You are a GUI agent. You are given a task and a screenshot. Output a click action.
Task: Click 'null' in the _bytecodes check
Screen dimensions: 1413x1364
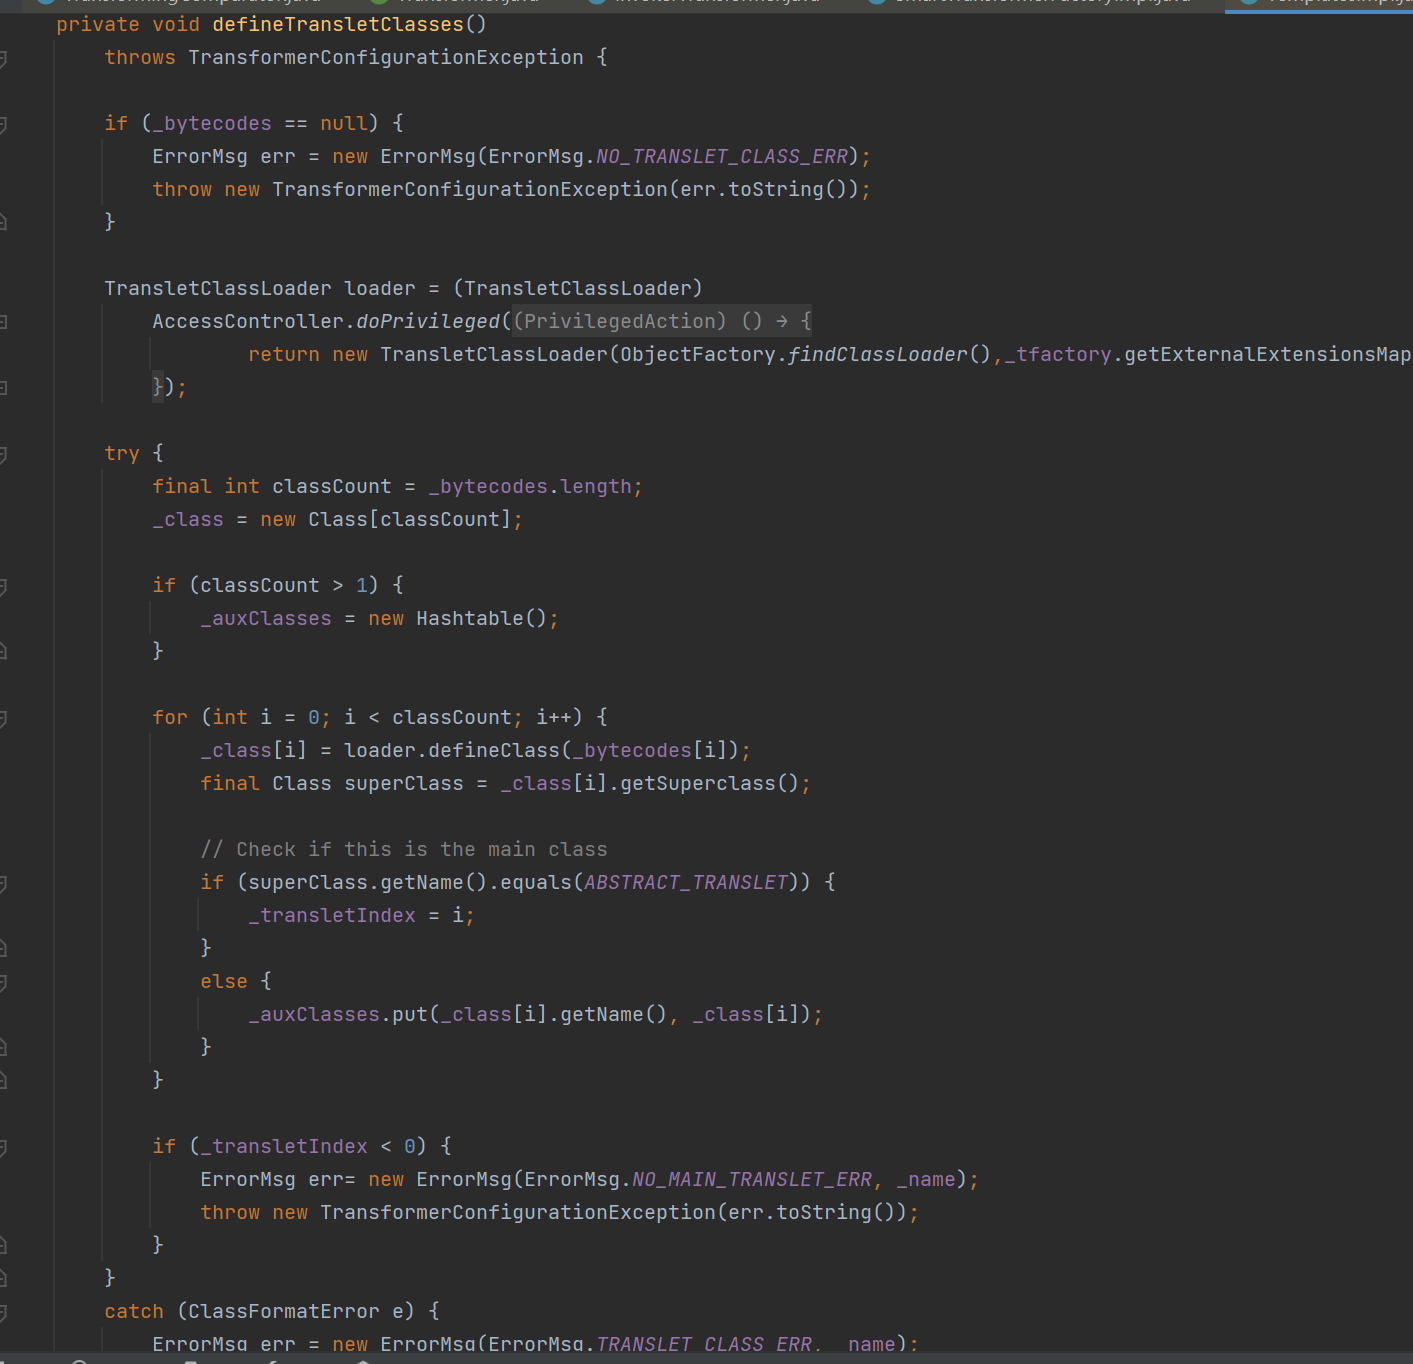[344, 123]
